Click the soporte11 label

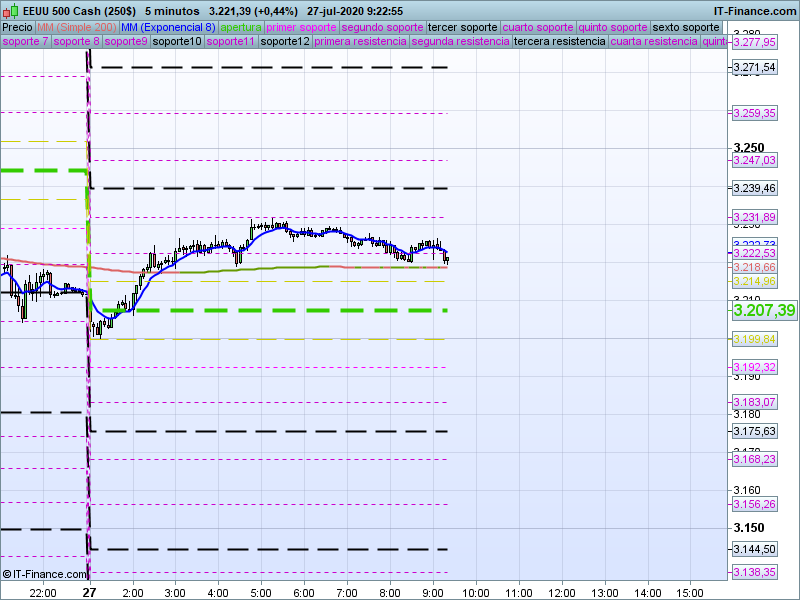231,41
